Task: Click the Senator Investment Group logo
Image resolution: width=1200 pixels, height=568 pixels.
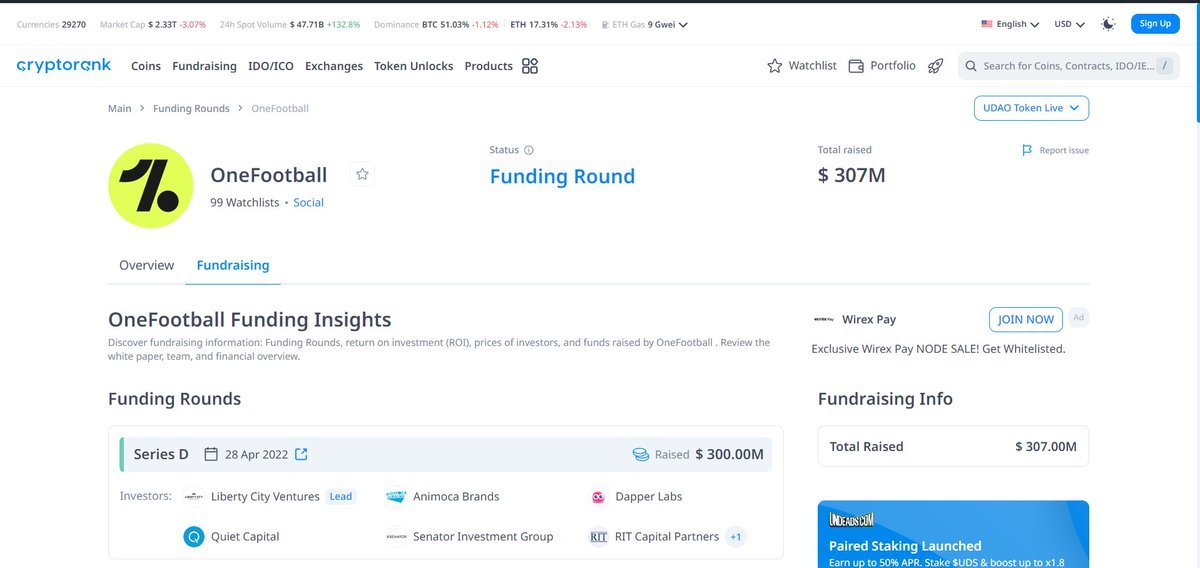Action: click(396, 537)
